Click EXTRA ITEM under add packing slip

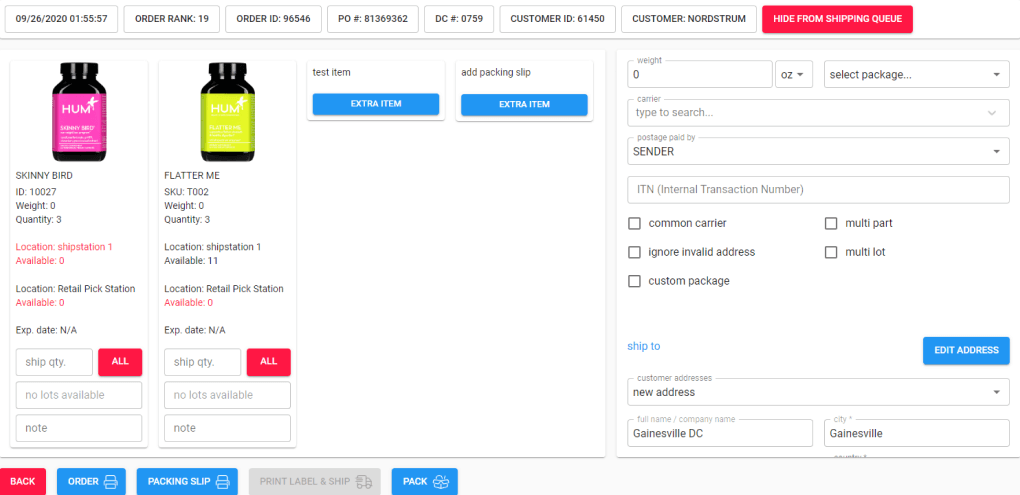pos(524,104)
